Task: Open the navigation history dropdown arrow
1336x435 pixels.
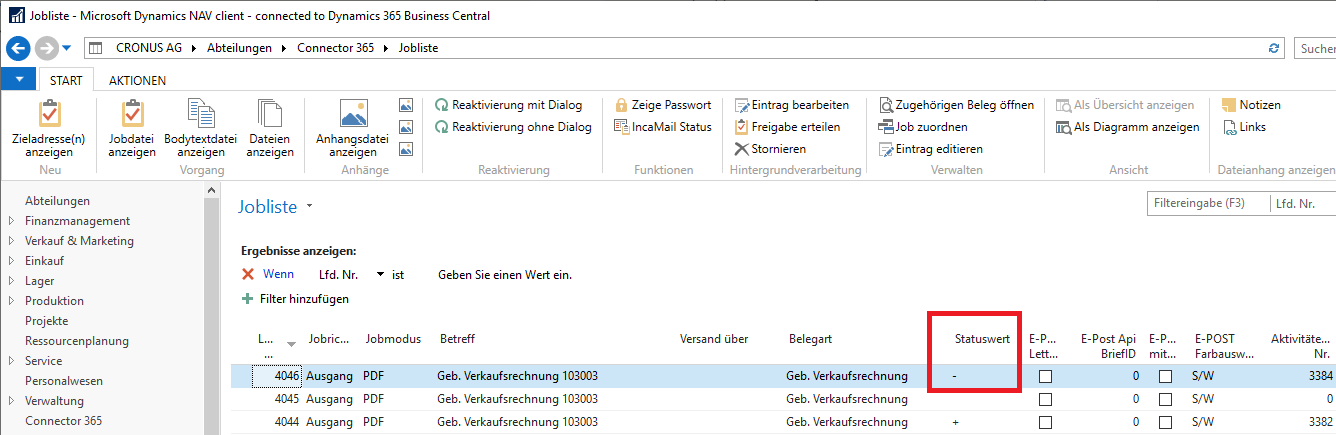Action: [67, 48]
